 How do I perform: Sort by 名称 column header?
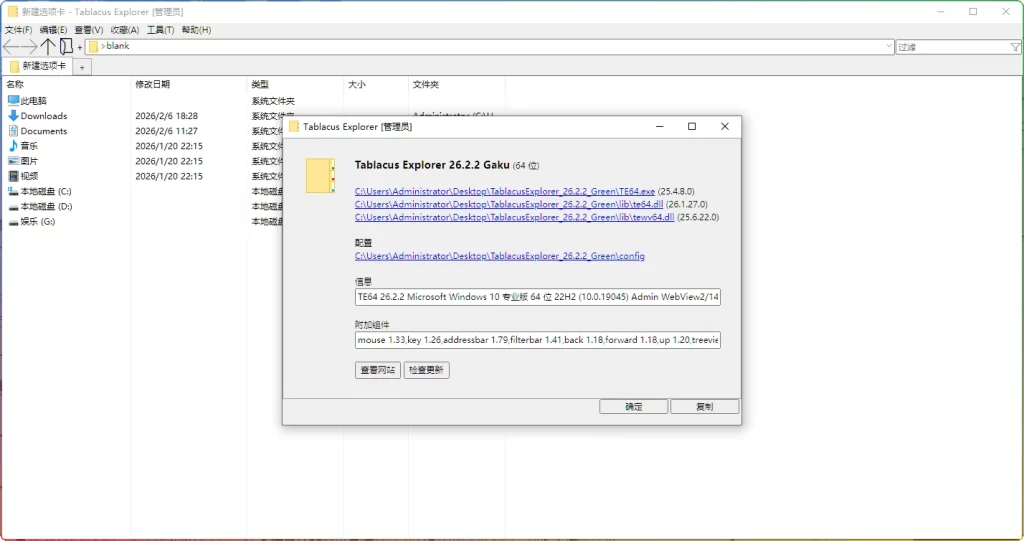pos(15,84)
